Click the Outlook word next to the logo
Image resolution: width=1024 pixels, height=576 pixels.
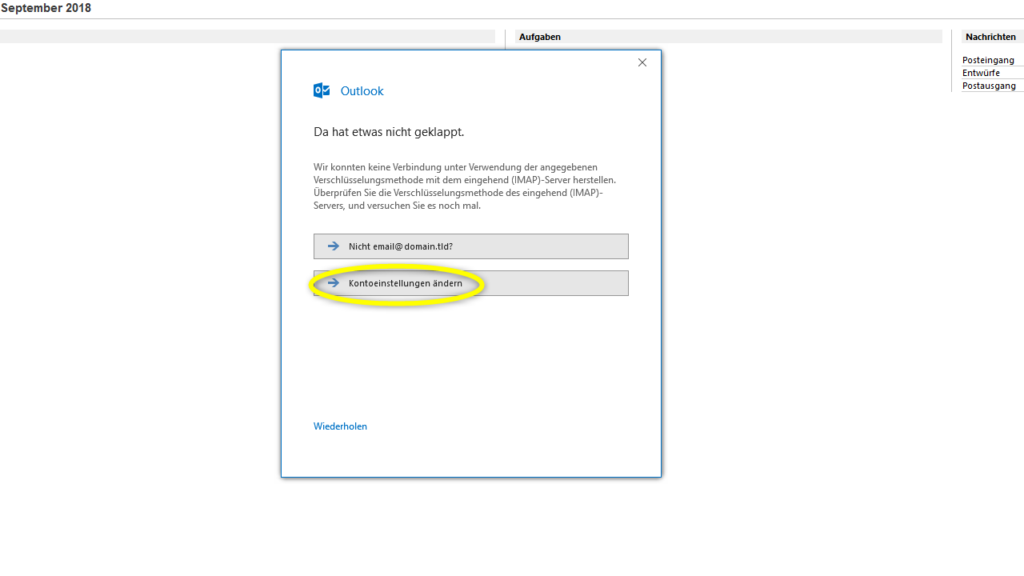coord(361,91)
